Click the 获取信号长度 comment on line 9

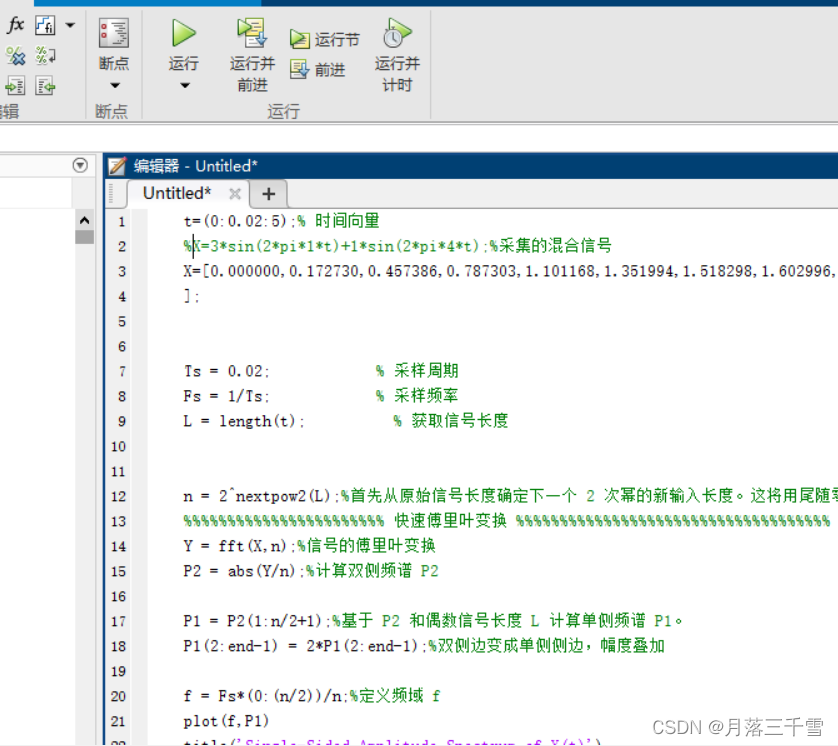451,421
